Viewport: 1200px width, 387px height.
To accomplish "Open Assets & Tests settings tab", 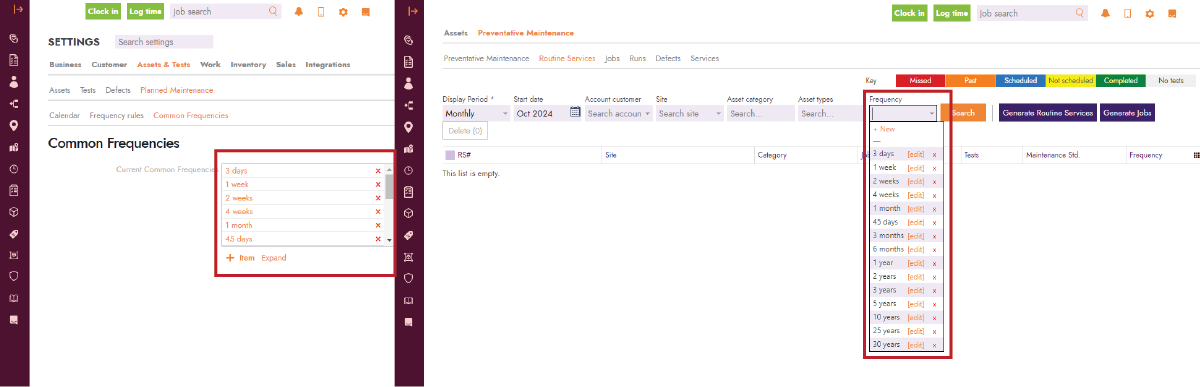I will (x=164, y=64).
